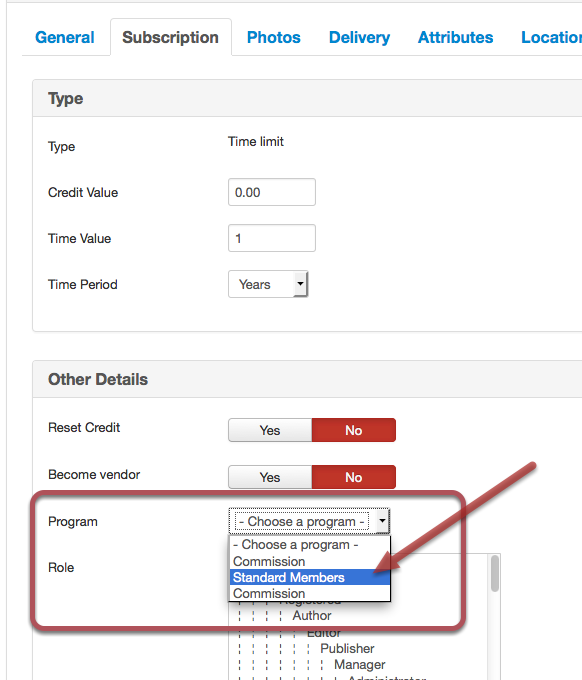Set Become vendor to Yes
The width and height of the screenshot is (582, 680).
(270, 477)
